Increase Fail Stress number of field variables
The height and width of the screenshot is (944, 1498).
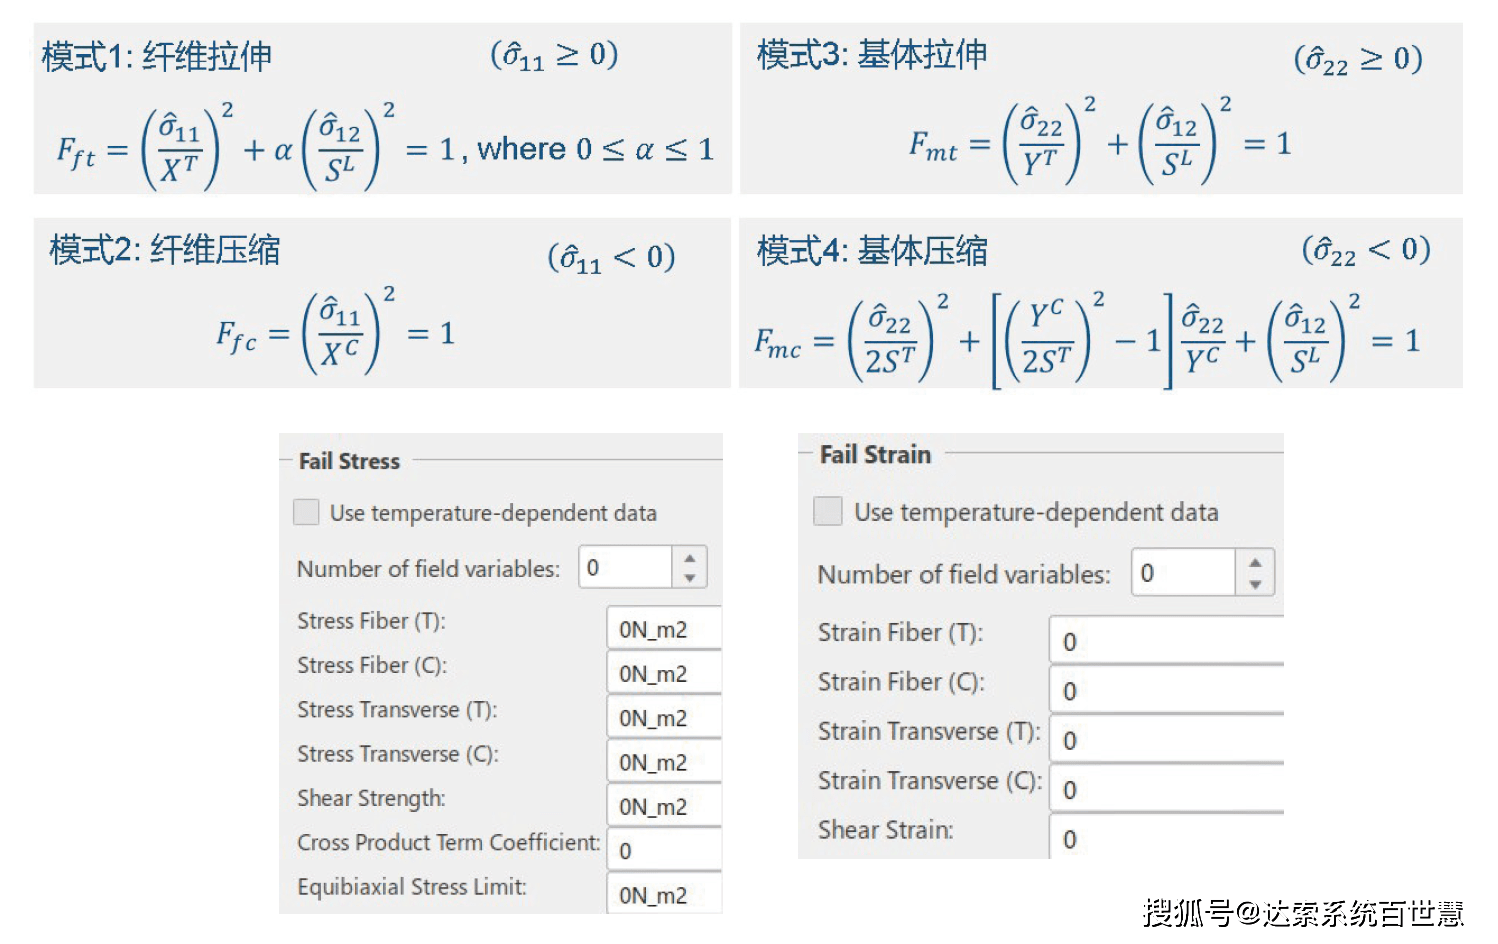[690, 558]
